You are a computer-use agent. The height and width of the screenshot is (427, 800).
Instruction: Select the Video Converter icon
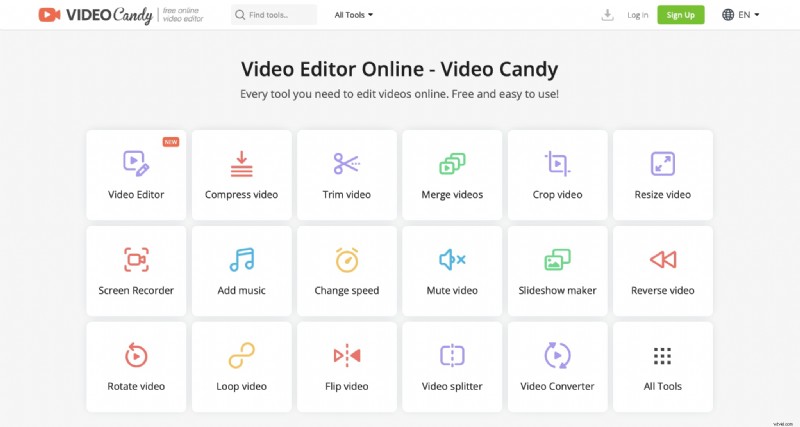[x=557, y=355]
